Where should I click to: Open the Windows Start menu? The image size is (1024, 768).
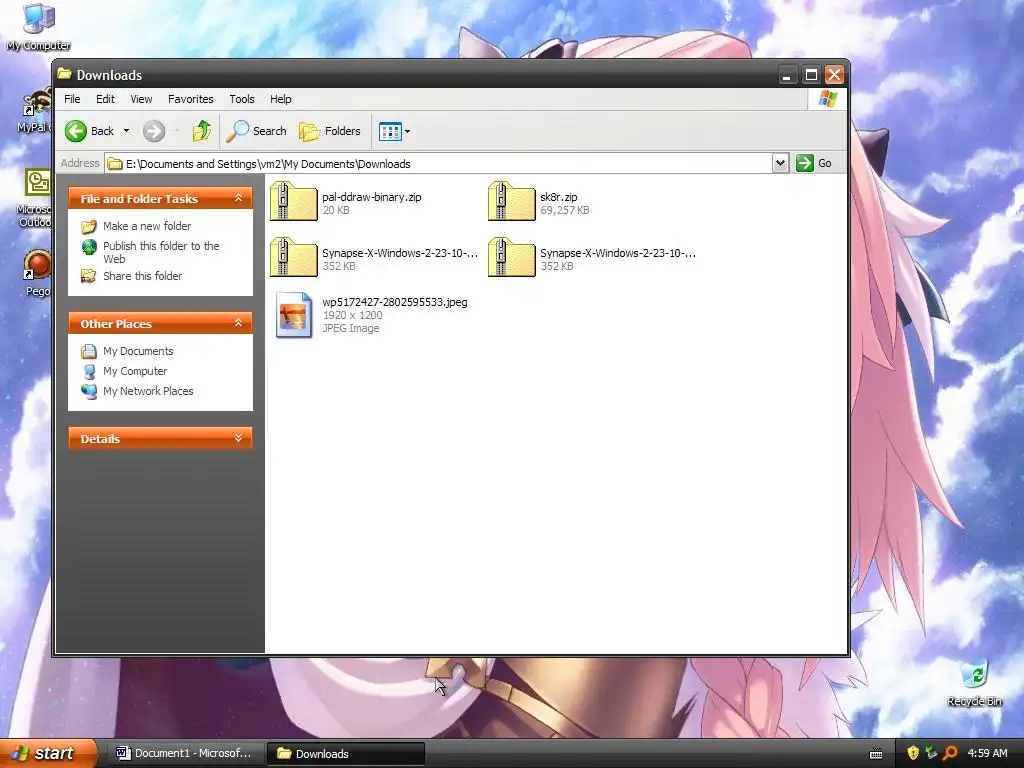[x=48, y=753]
